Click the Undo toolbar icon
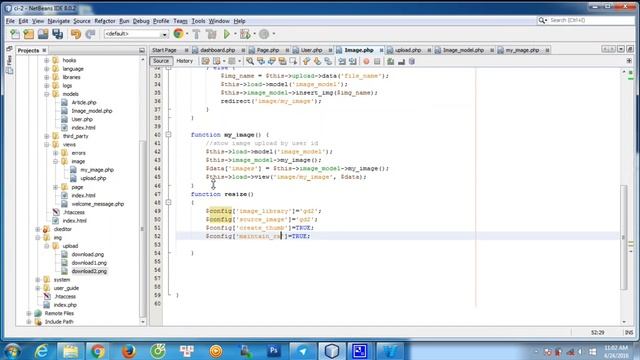Screen dimensions: 640x360 pos(76,34)
